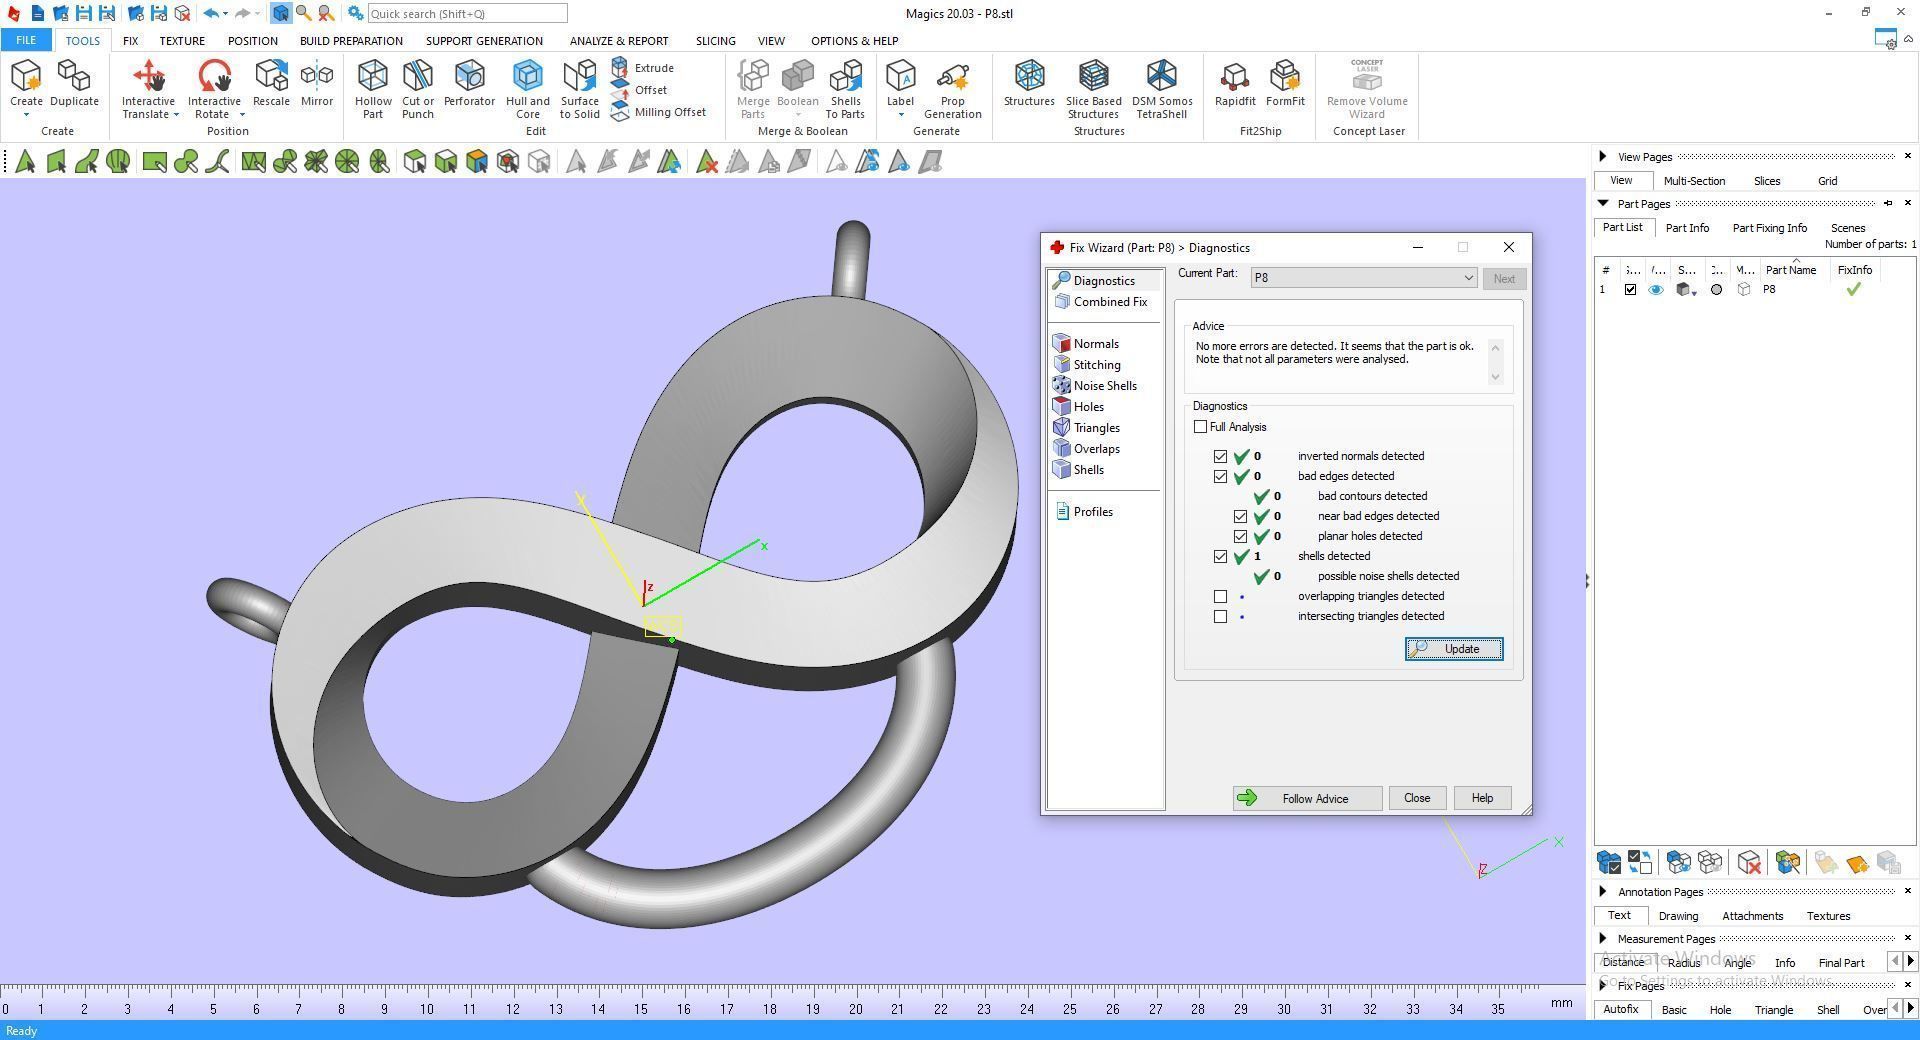The width and height of the screenshot is (1920, 1040).
Task: Click the Offset command
Action: pos(639,90)
